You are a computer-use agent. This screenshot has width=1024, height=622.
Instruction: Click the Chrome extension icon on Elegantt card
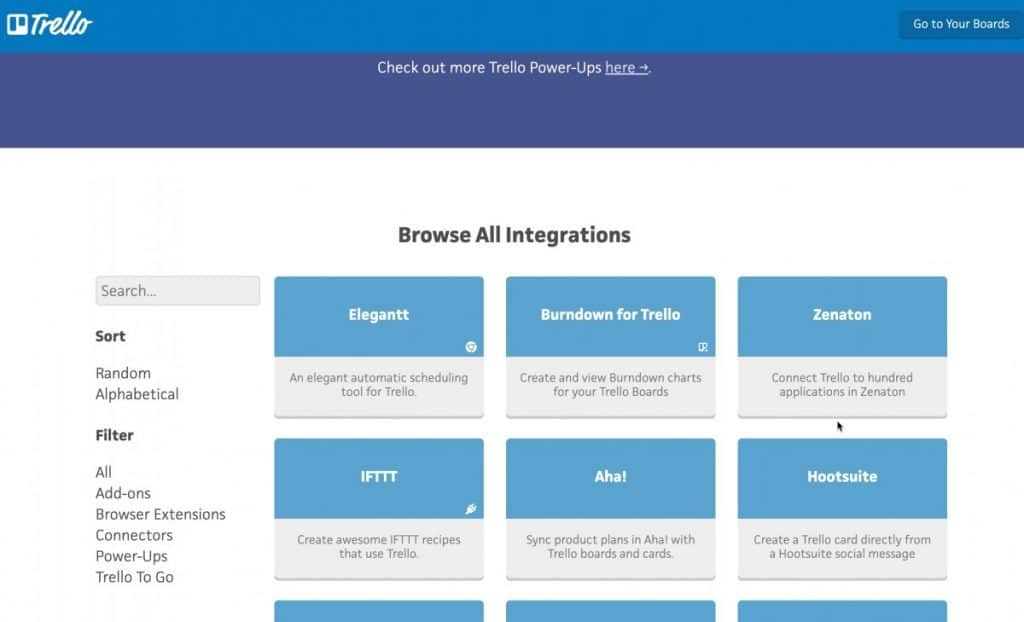pyautogui.click(x=471, y=347)
